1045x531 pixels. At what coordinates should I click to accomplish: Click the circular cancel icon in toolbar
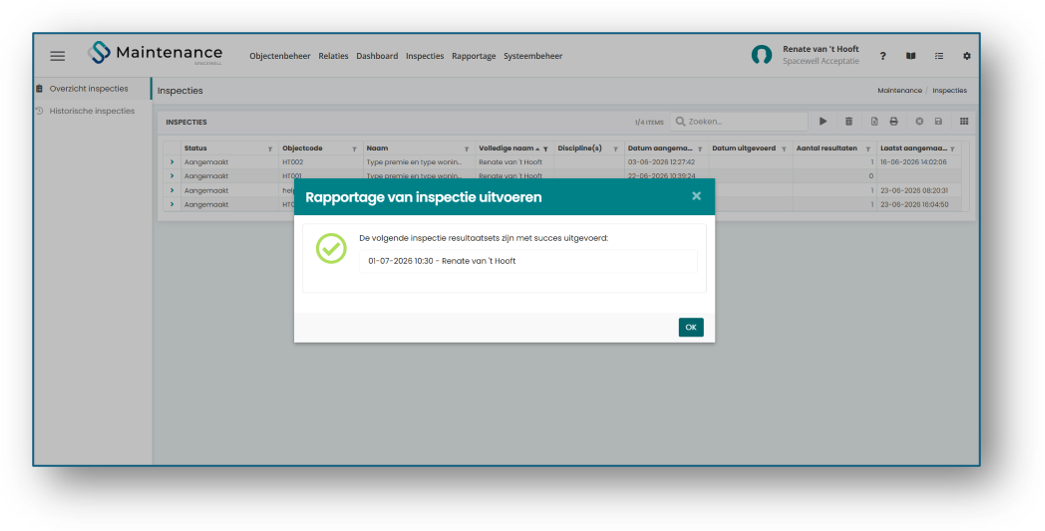coord(919,121)
